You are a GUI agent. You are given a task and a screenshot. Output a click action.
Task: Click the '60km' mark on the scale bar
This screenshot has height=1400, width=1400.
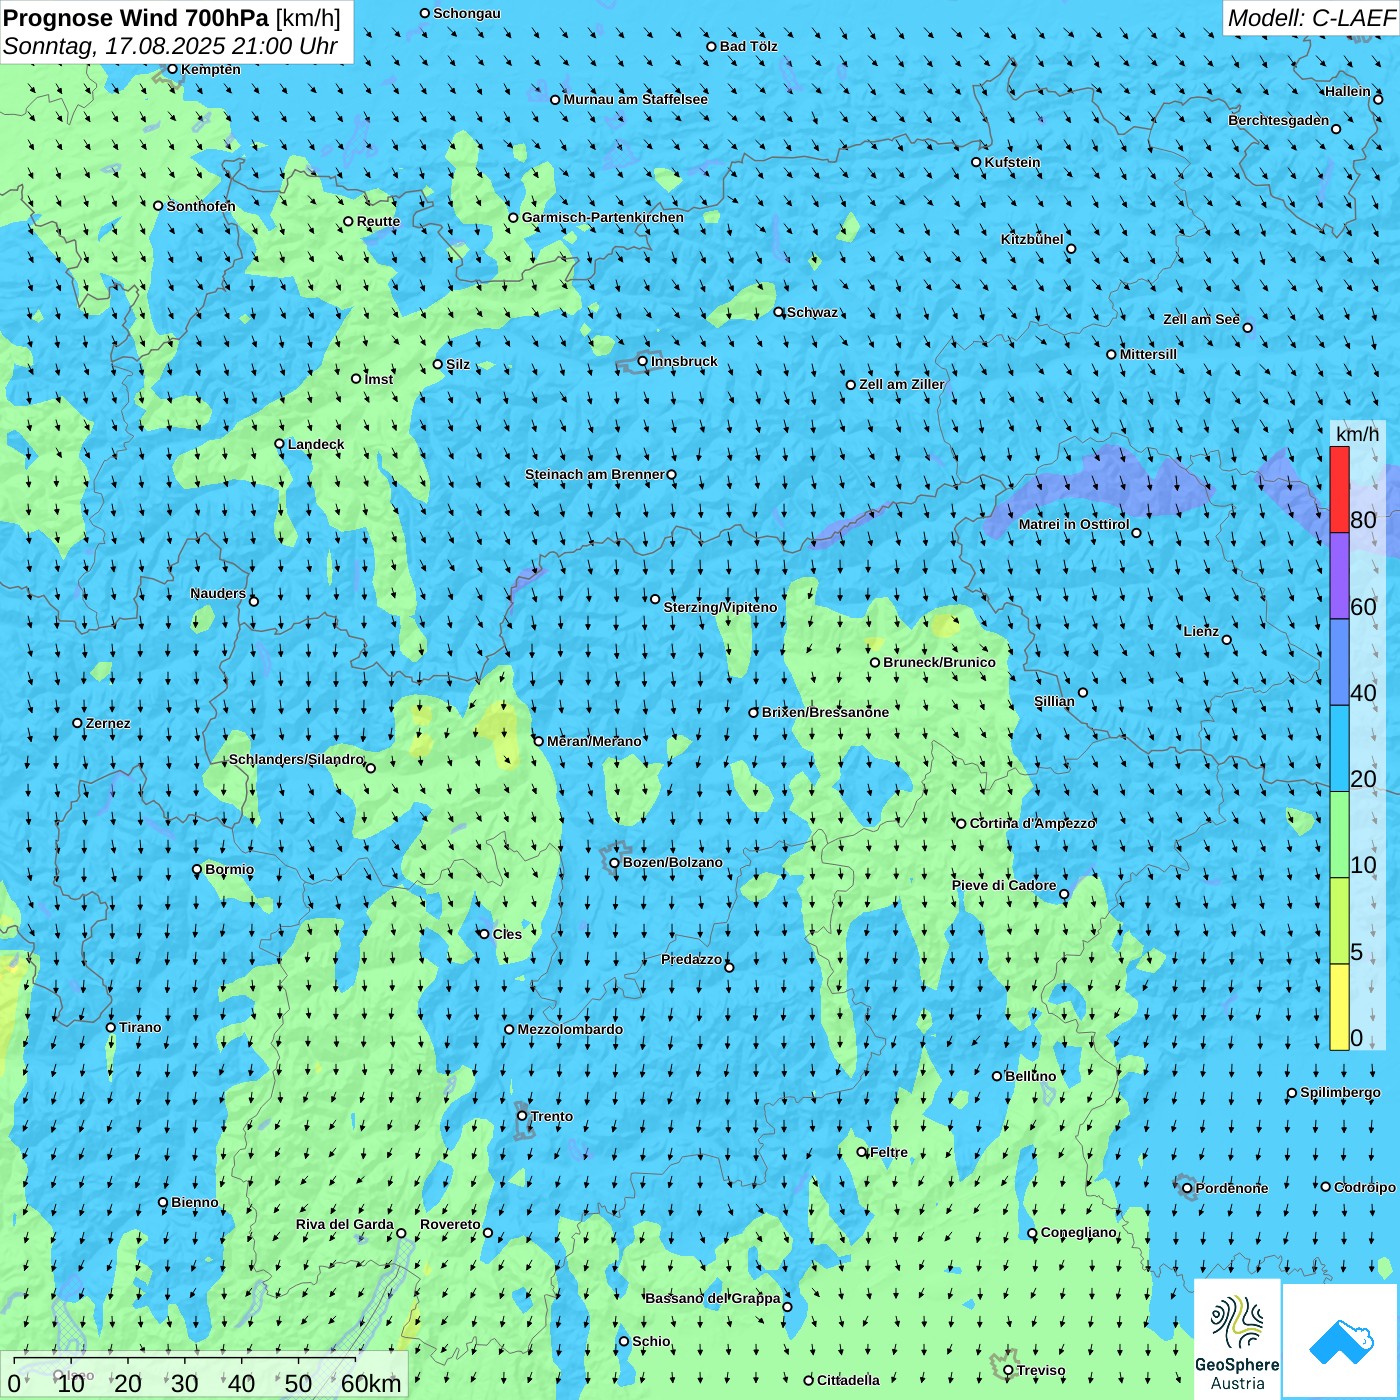tap(371, 1383)
